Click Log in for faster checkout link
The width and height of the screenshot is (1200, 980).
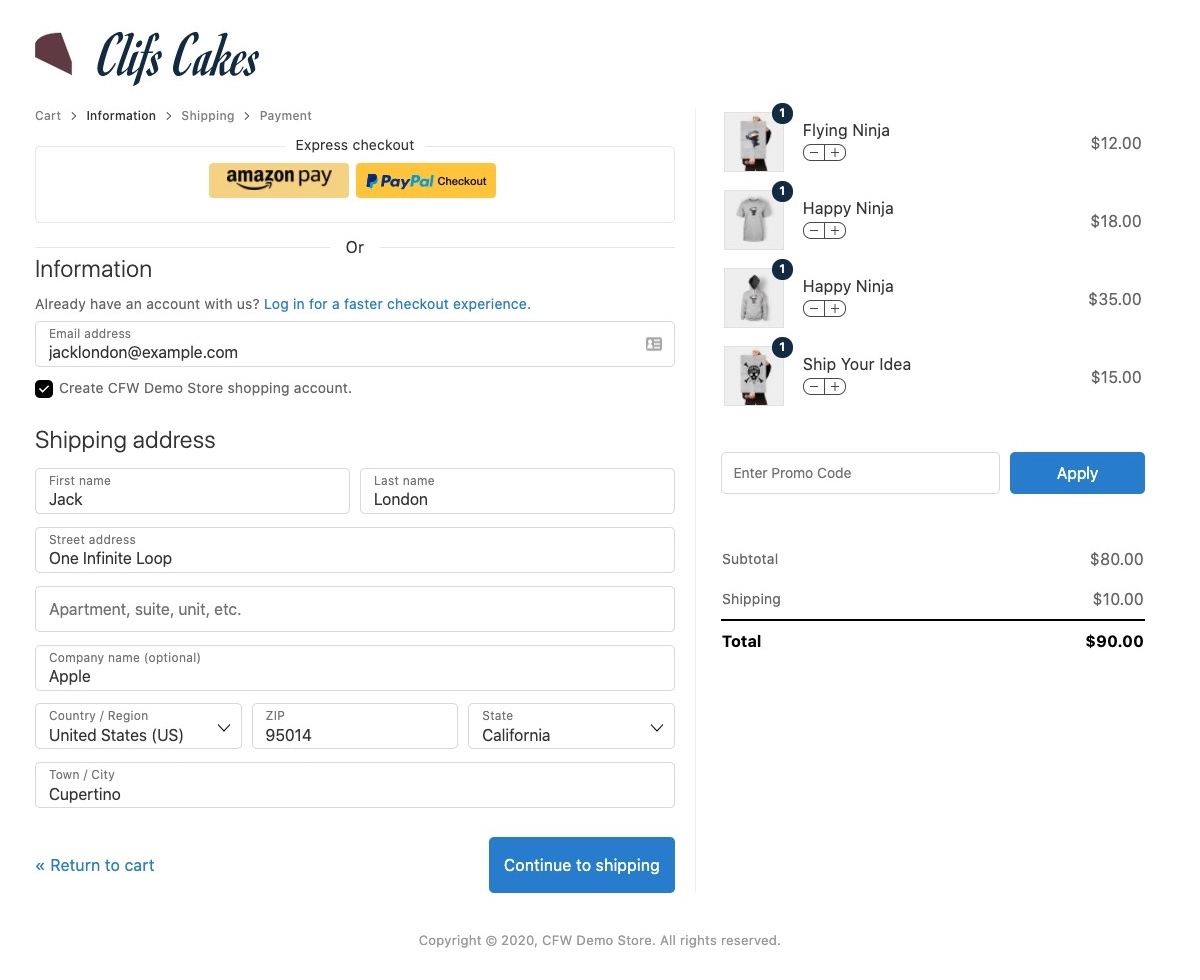click(x=397, y=304)
